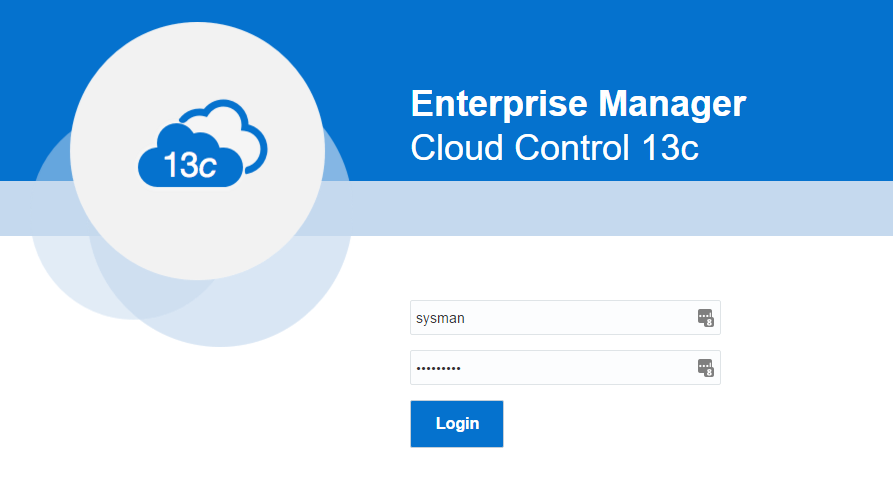
Task: Click the "Manager" word in the heading
Action: tap(672, 105)
